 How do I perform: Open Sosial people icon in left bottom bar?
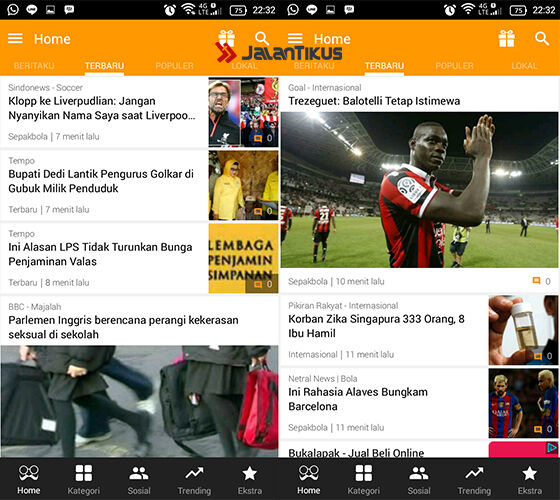click(139, 473)
